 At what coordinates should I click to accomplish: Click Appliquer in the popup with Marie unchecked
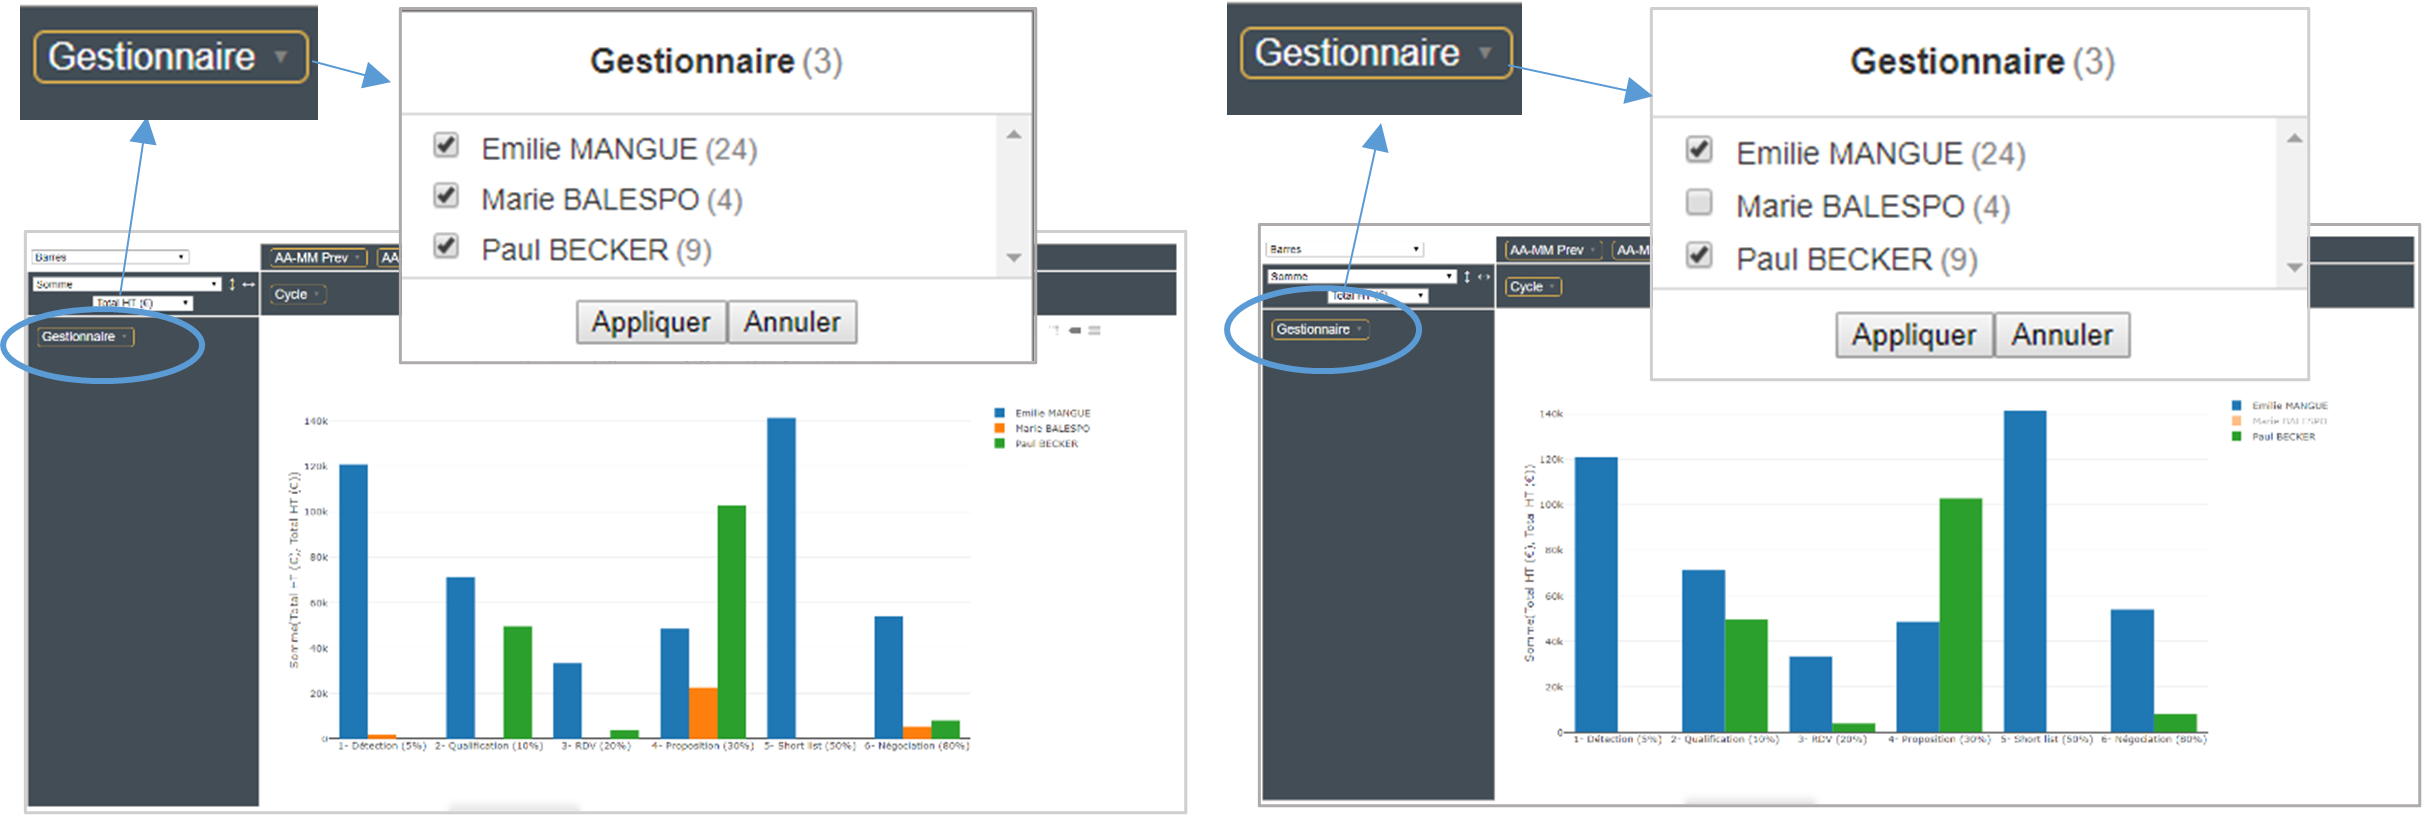[x=1913, y=335]
